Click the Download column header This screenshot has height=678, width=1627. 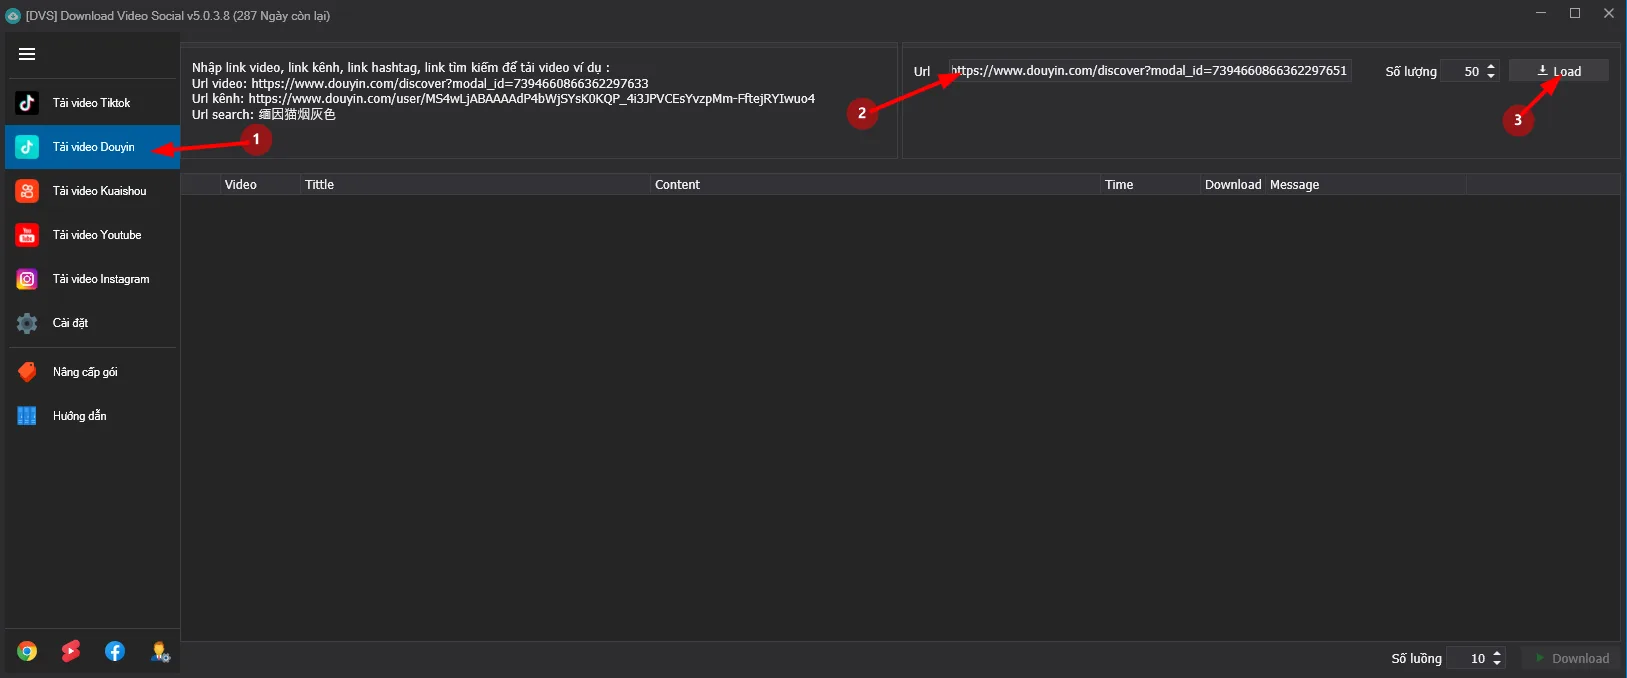[1233, 185]
